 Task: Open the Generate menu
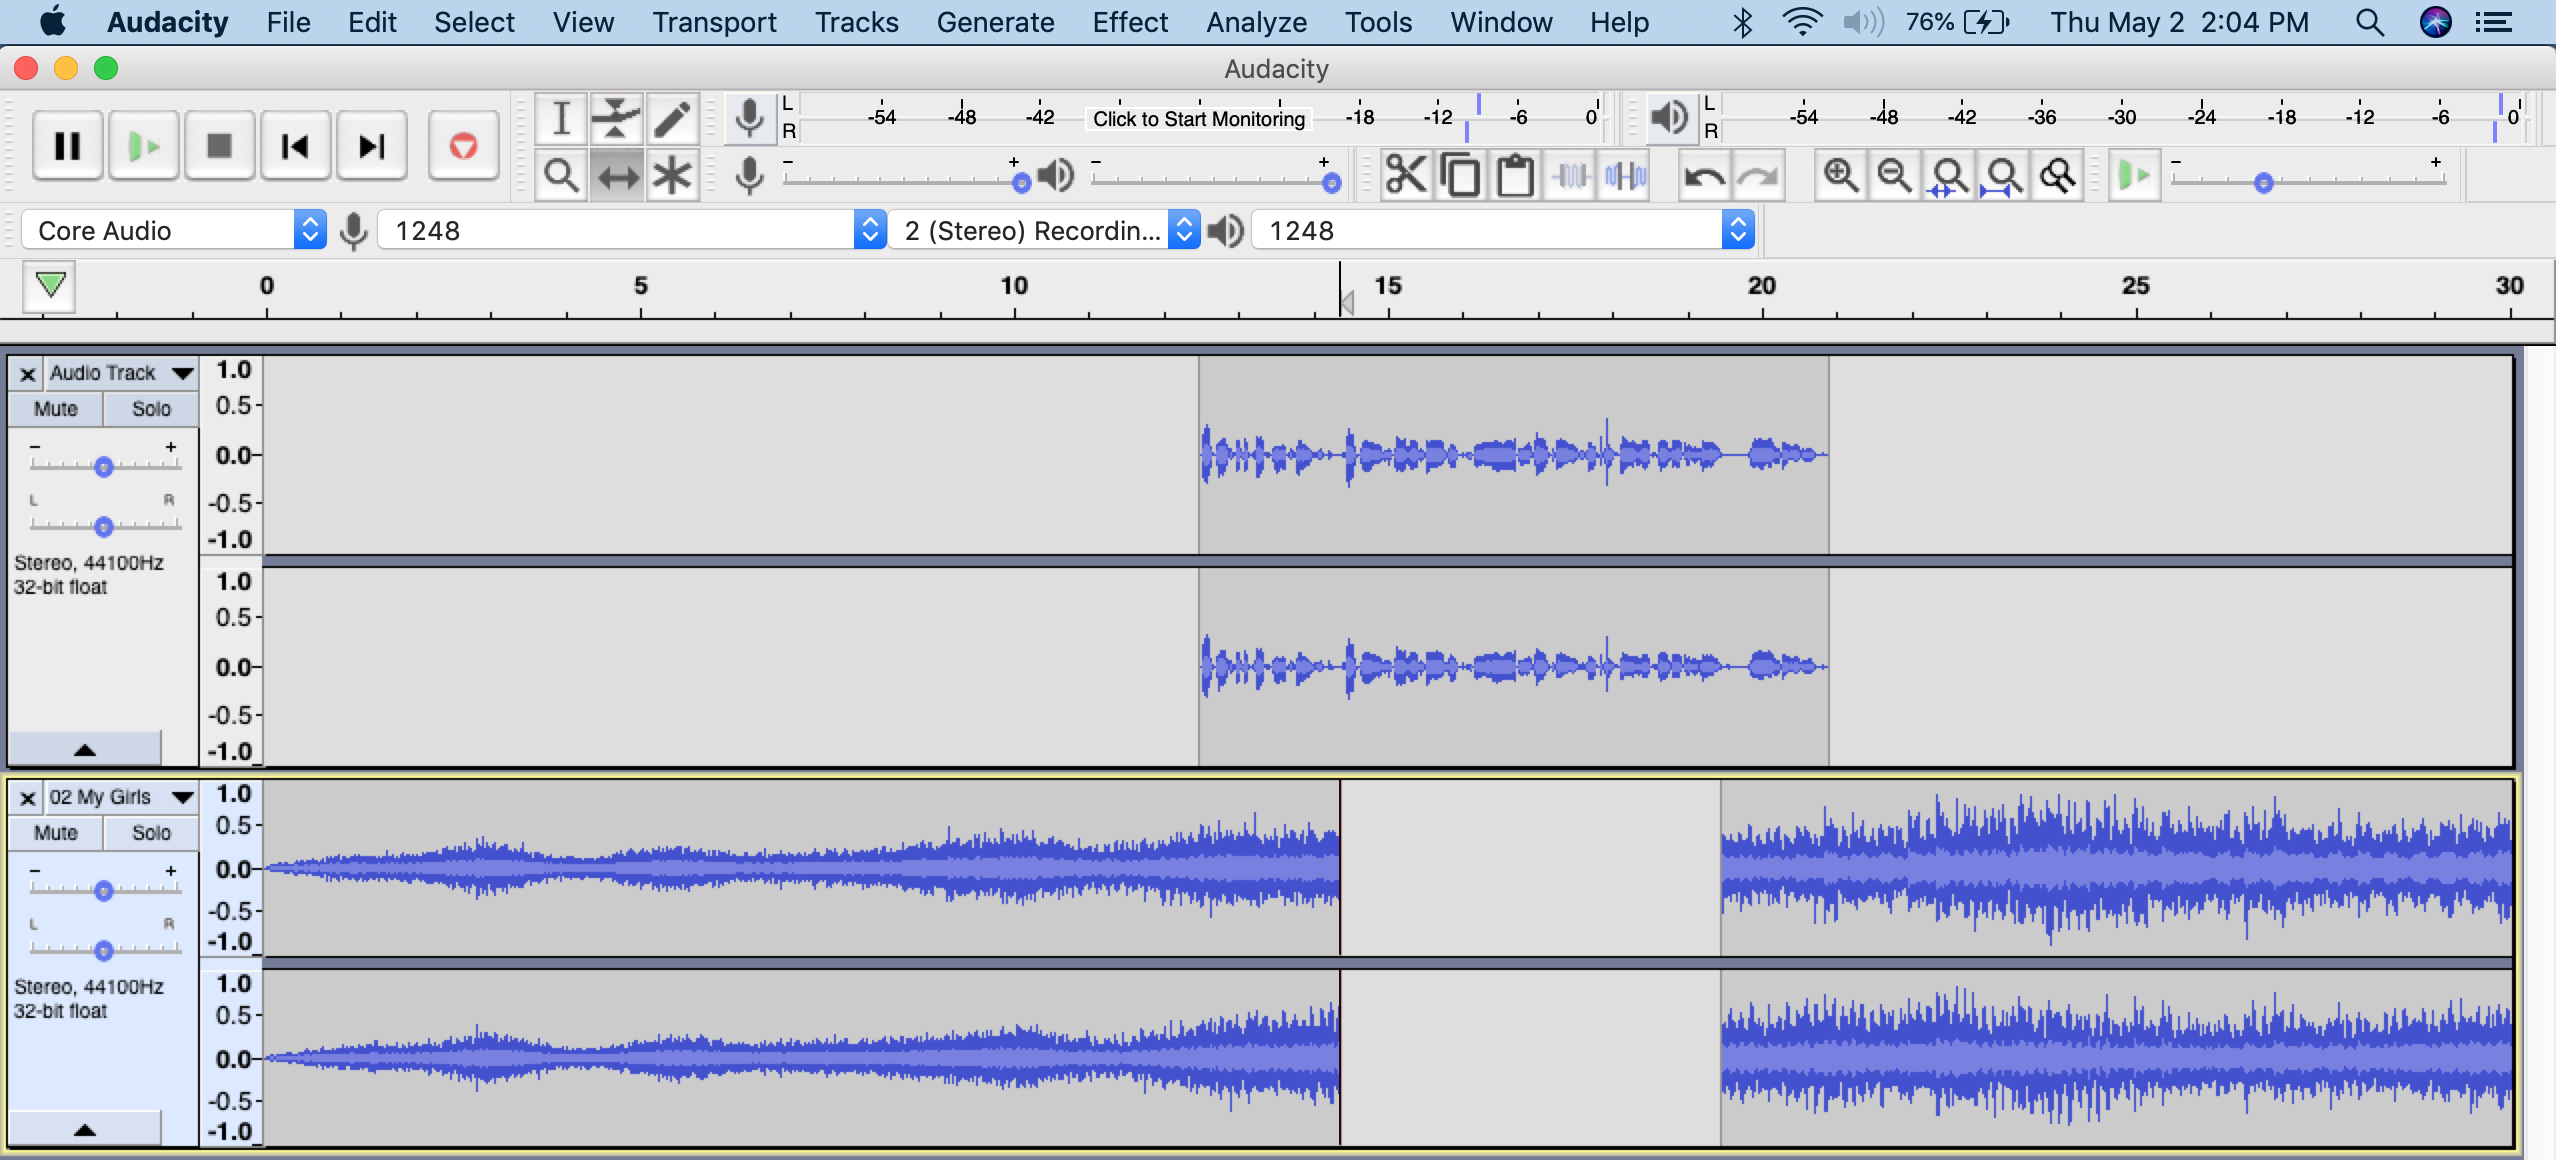(x=994, y=21)
